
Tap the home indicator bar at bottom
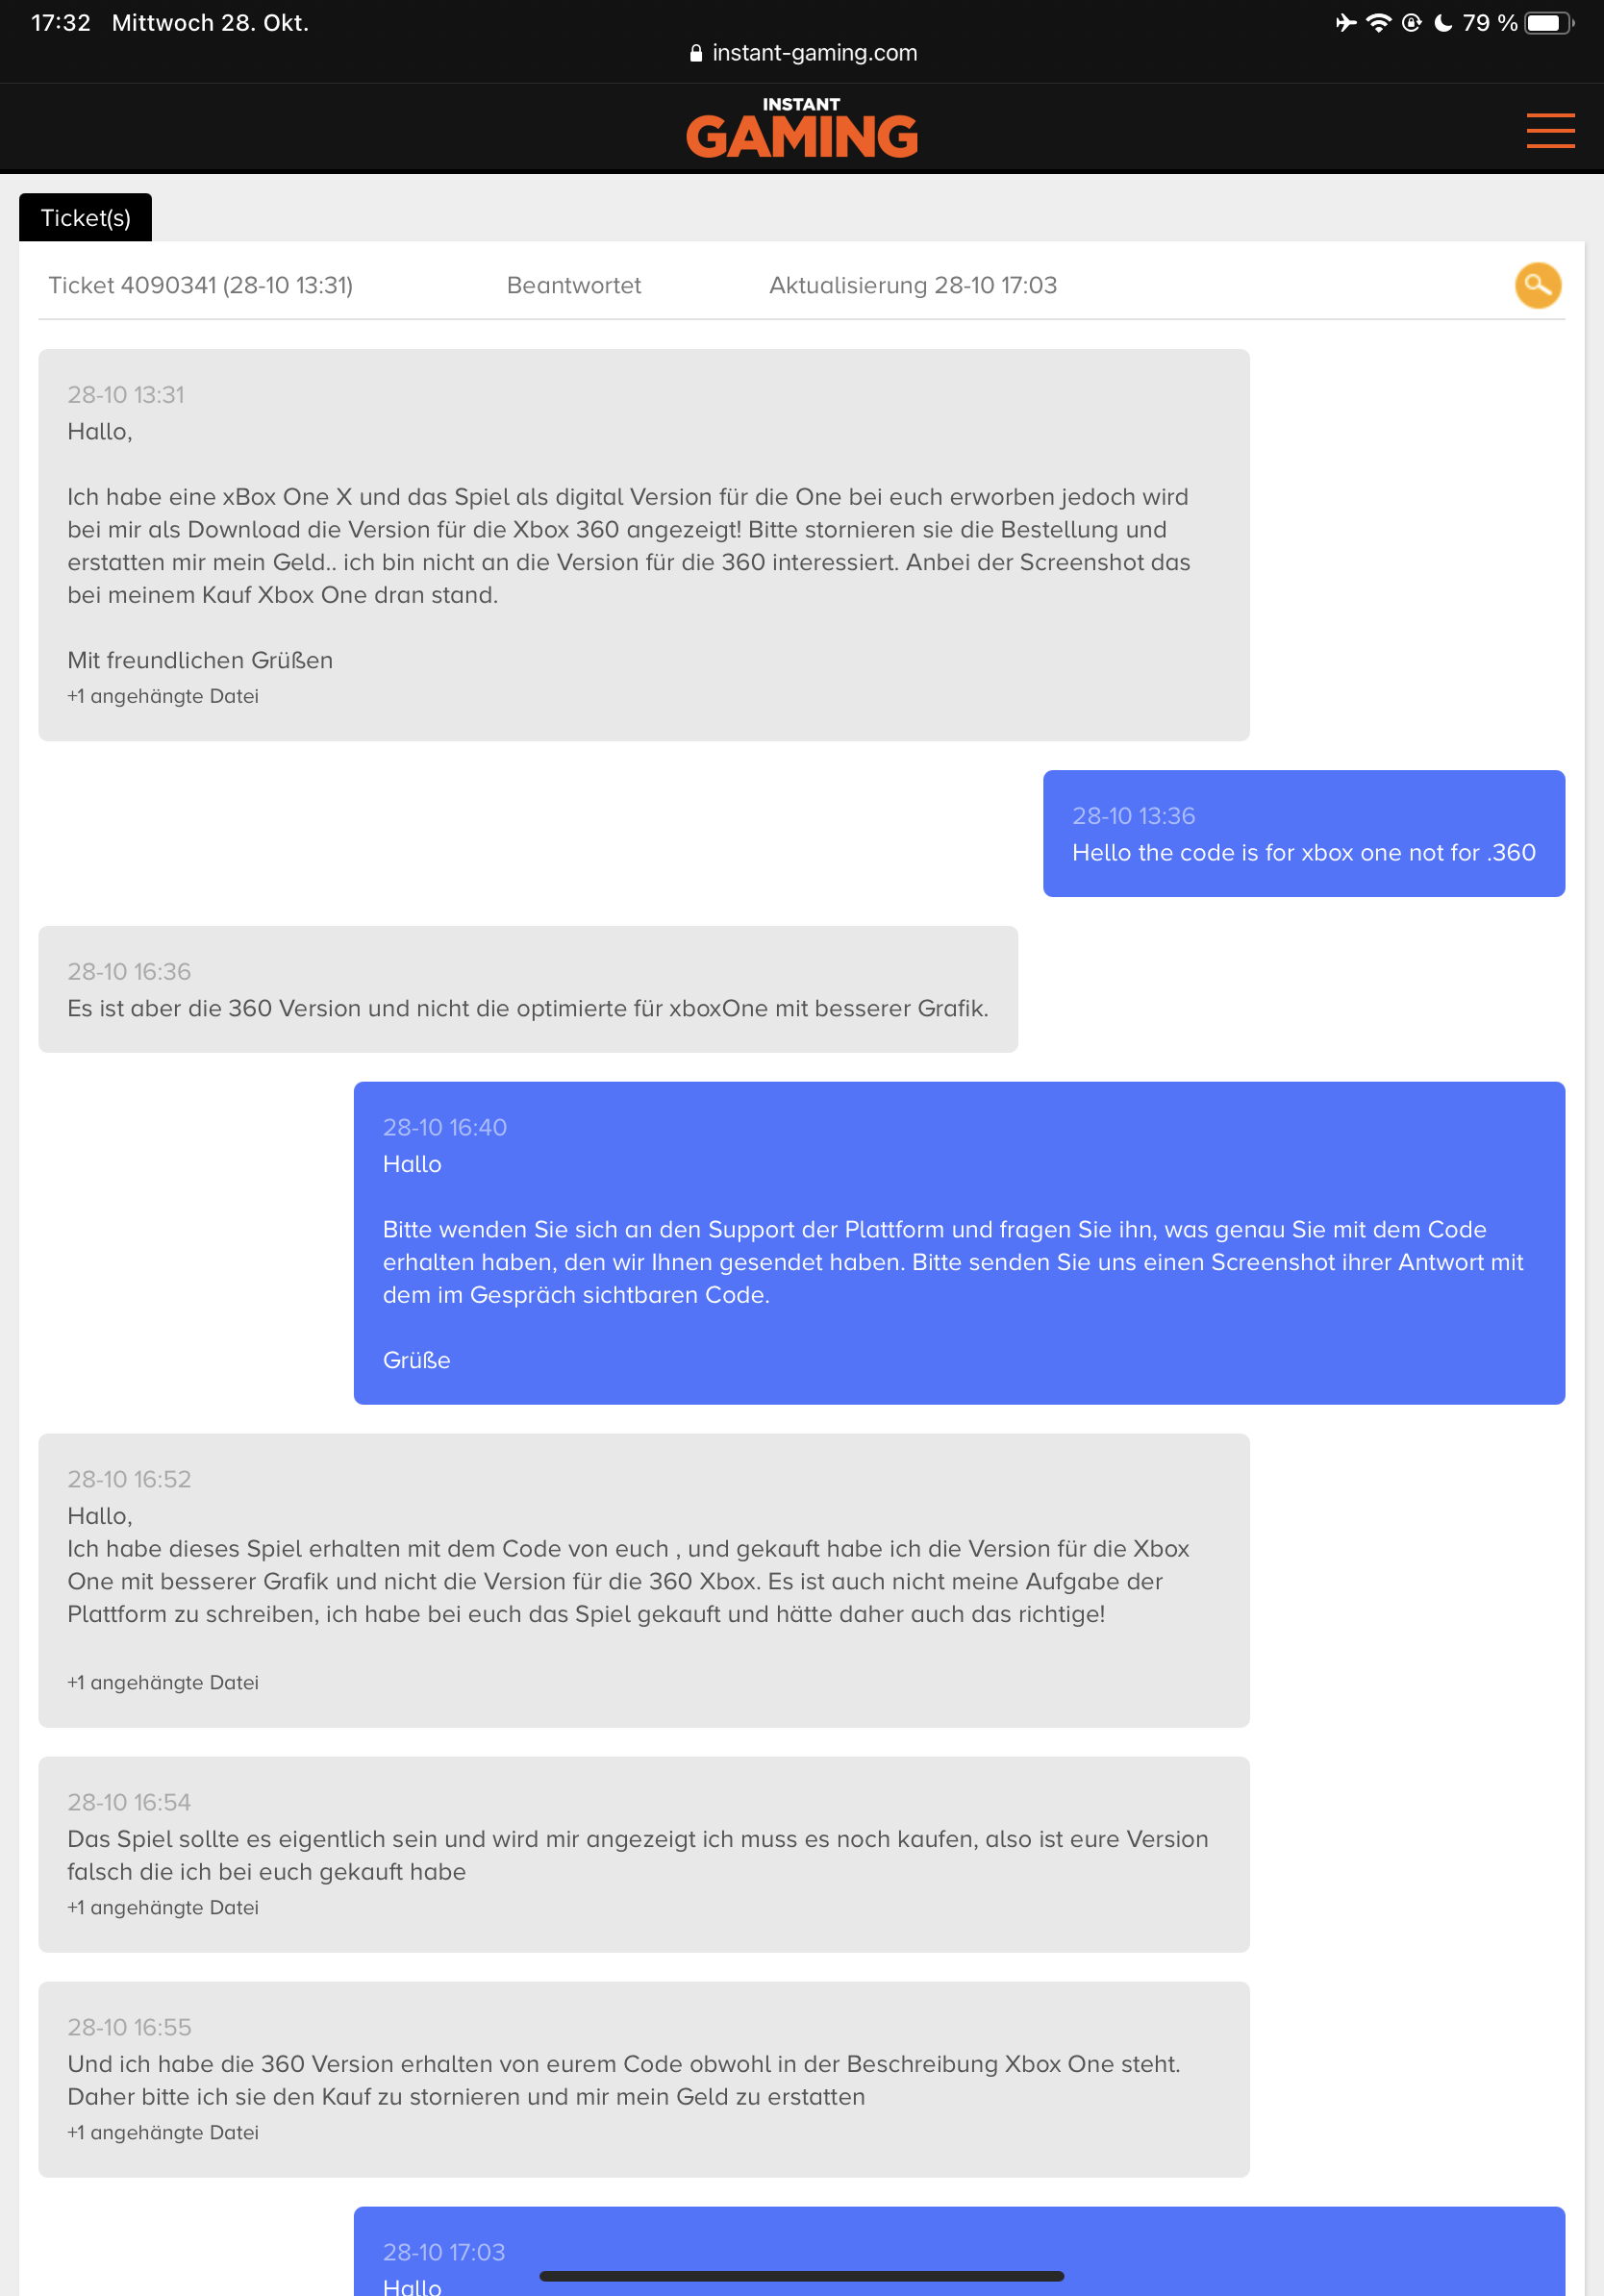[x=802, y=2277]
